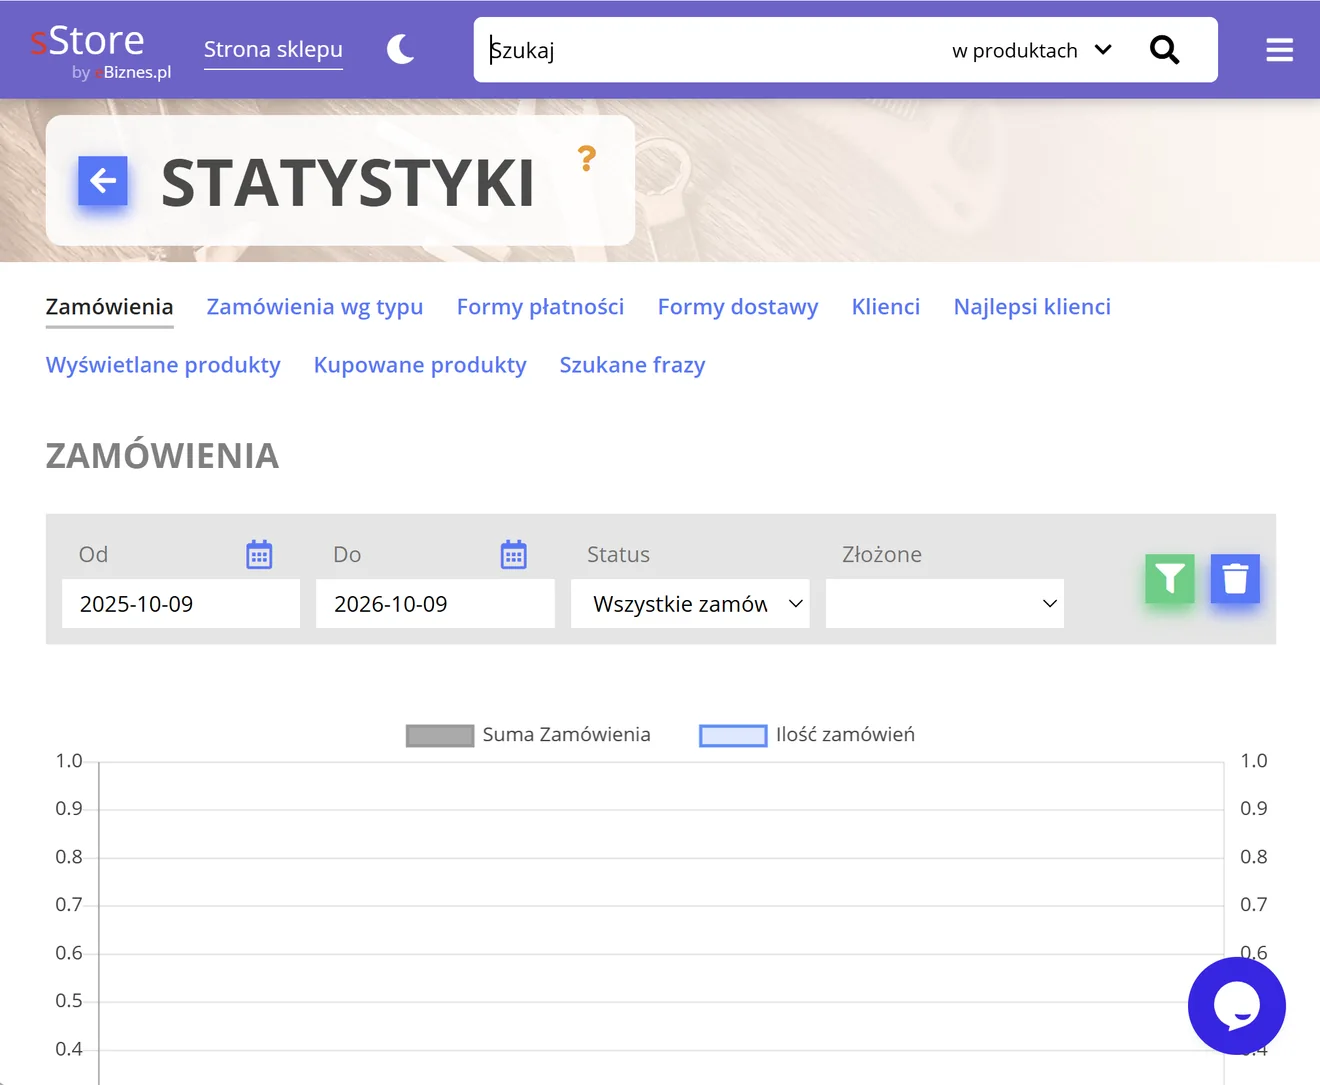Toggle the Suma Zamówienia legend swatch
The image size is (1320, 1085).
click(x=440, y=736)
